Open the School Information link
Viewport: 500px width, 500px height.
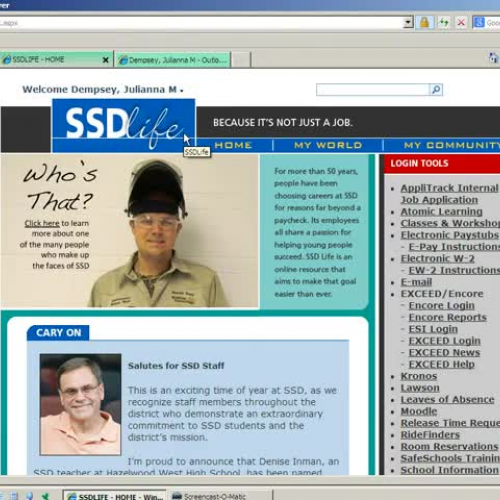(x=449, y=470)
